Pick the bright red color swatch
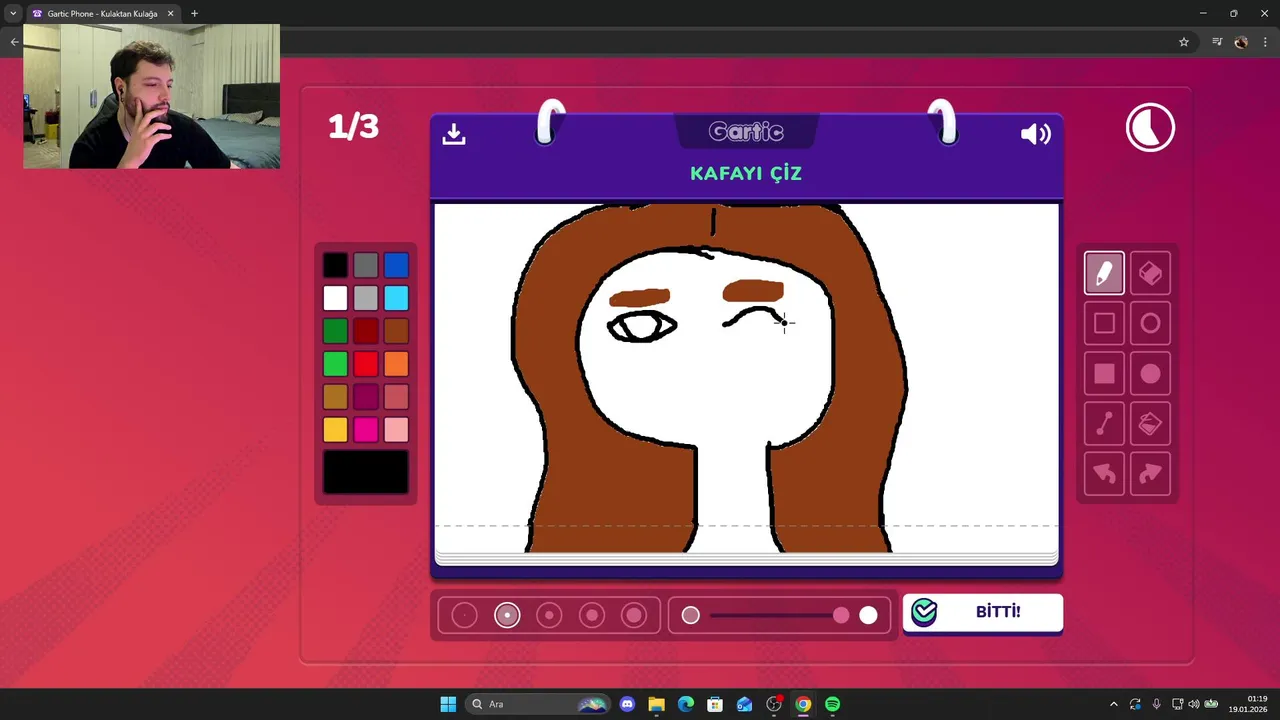 click(x=366, y=364)
